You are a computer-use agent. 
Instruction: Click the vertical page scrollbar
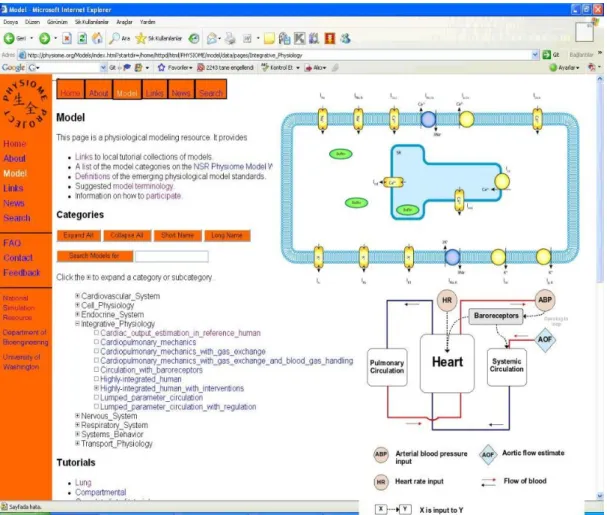(x=600, y=287)
